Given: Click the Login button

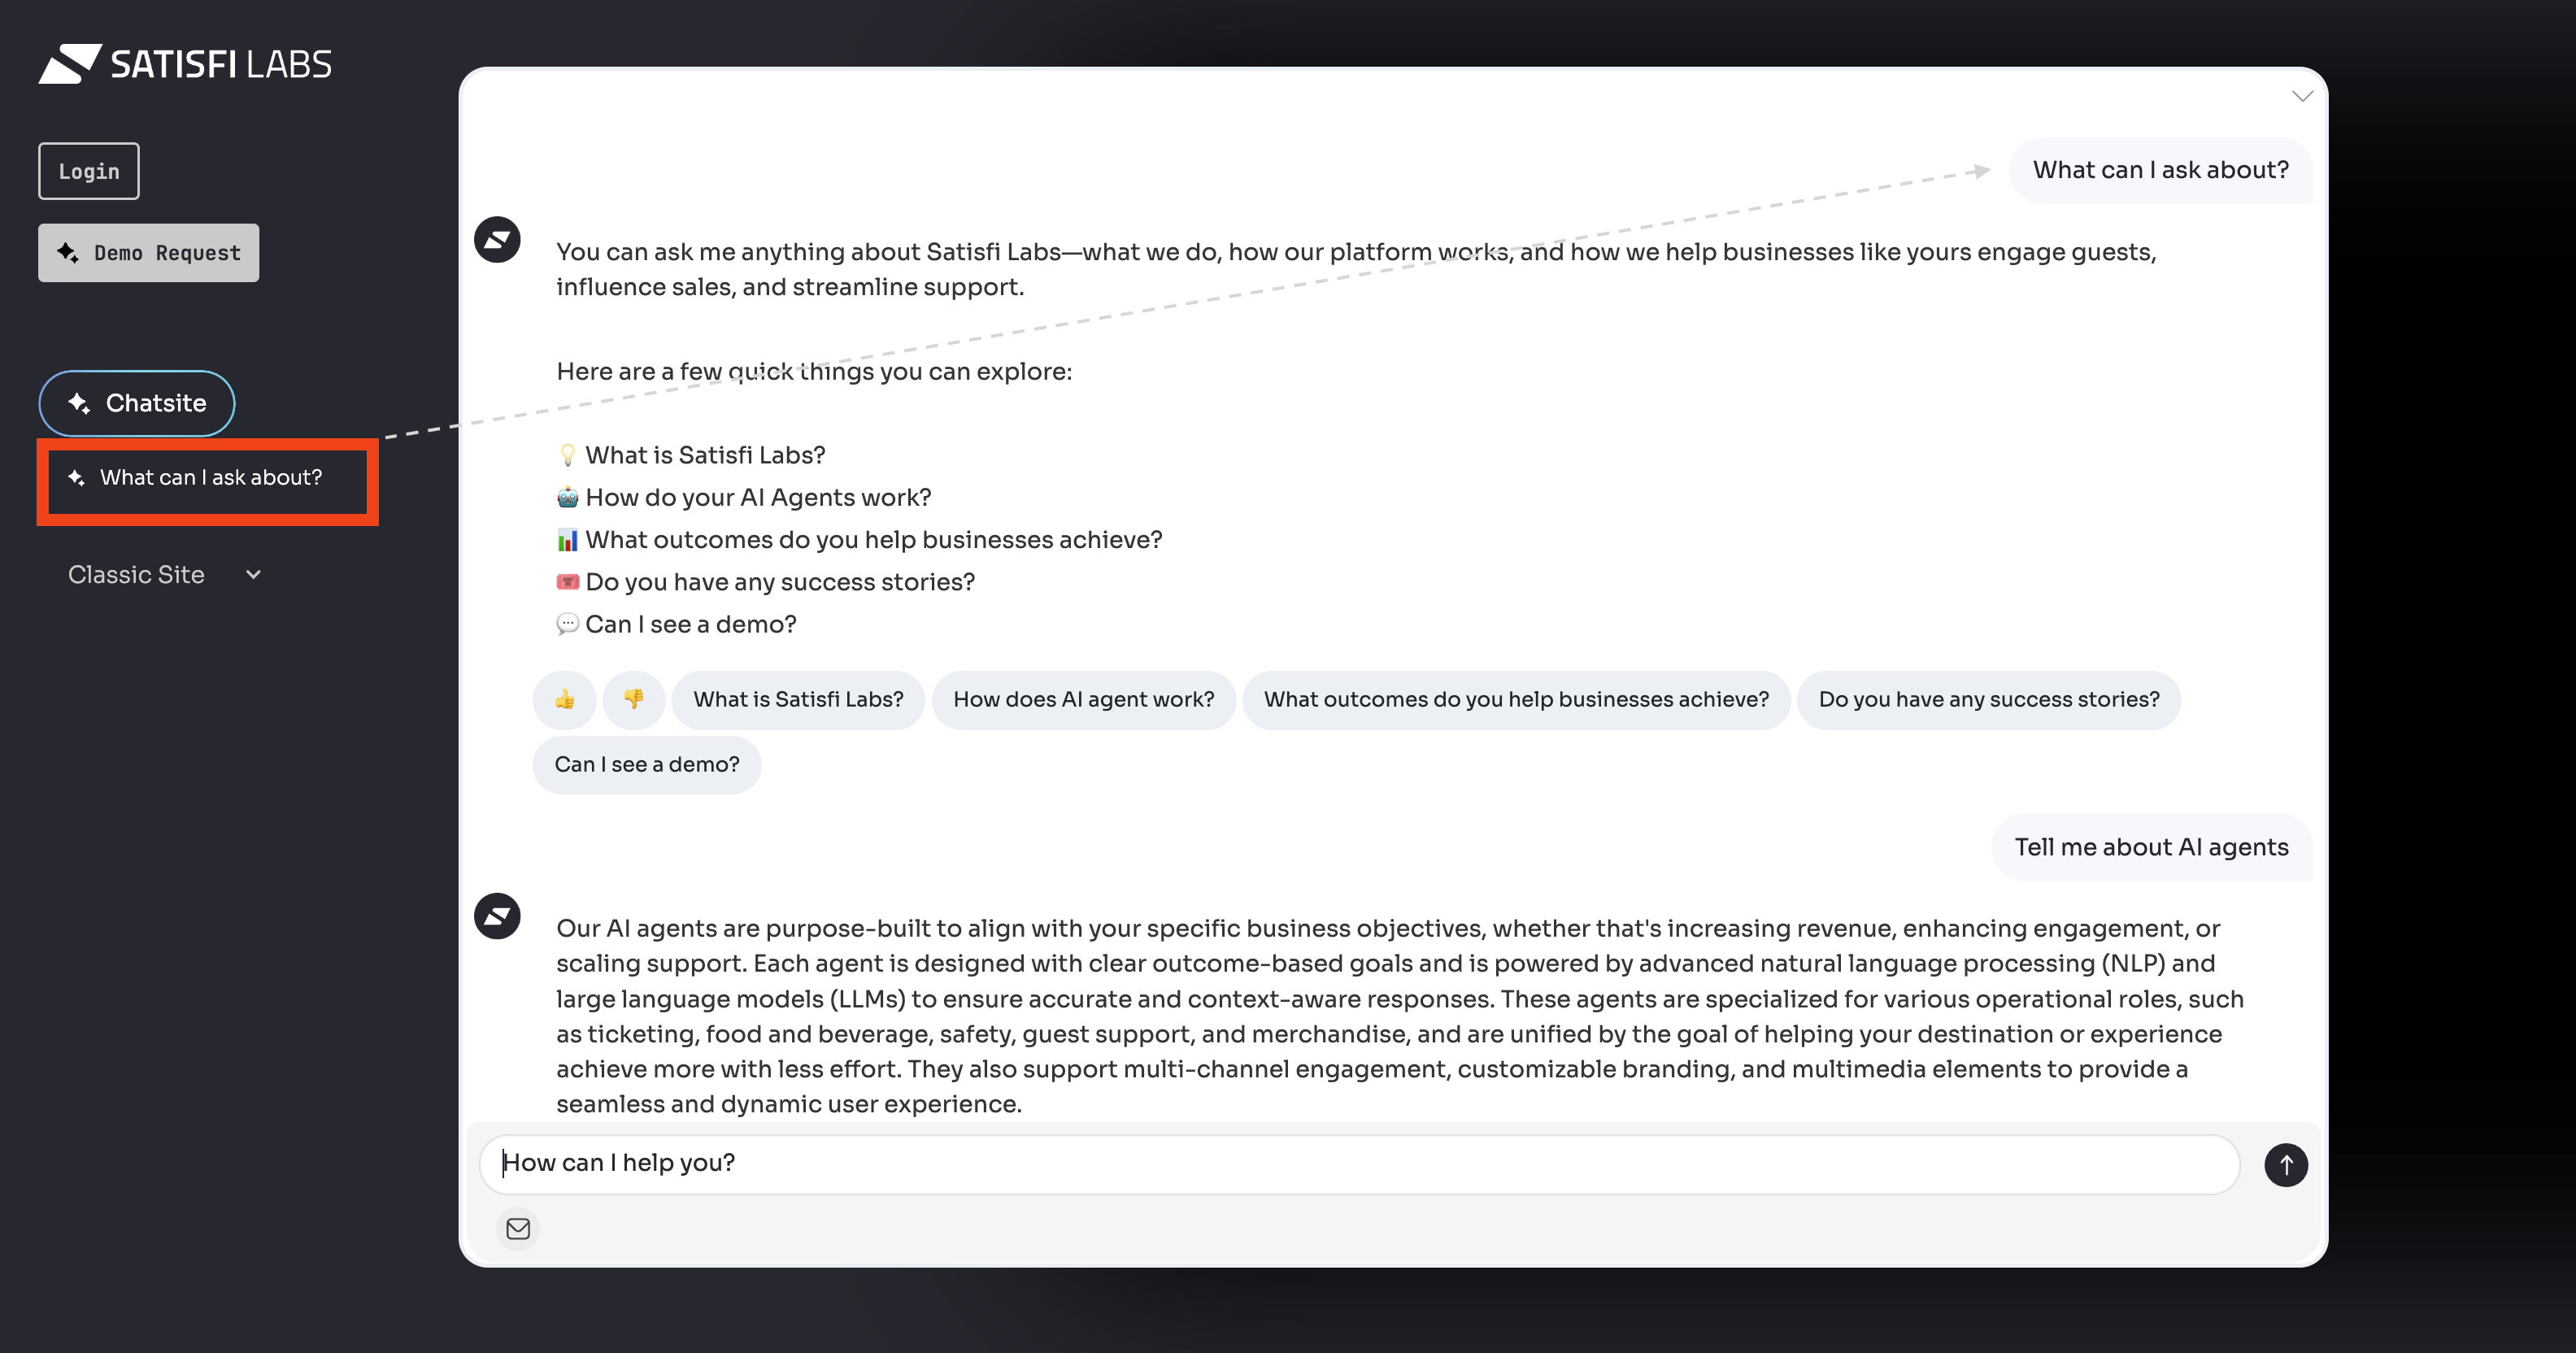Looking at the screenshot, I should pos(89,171).
